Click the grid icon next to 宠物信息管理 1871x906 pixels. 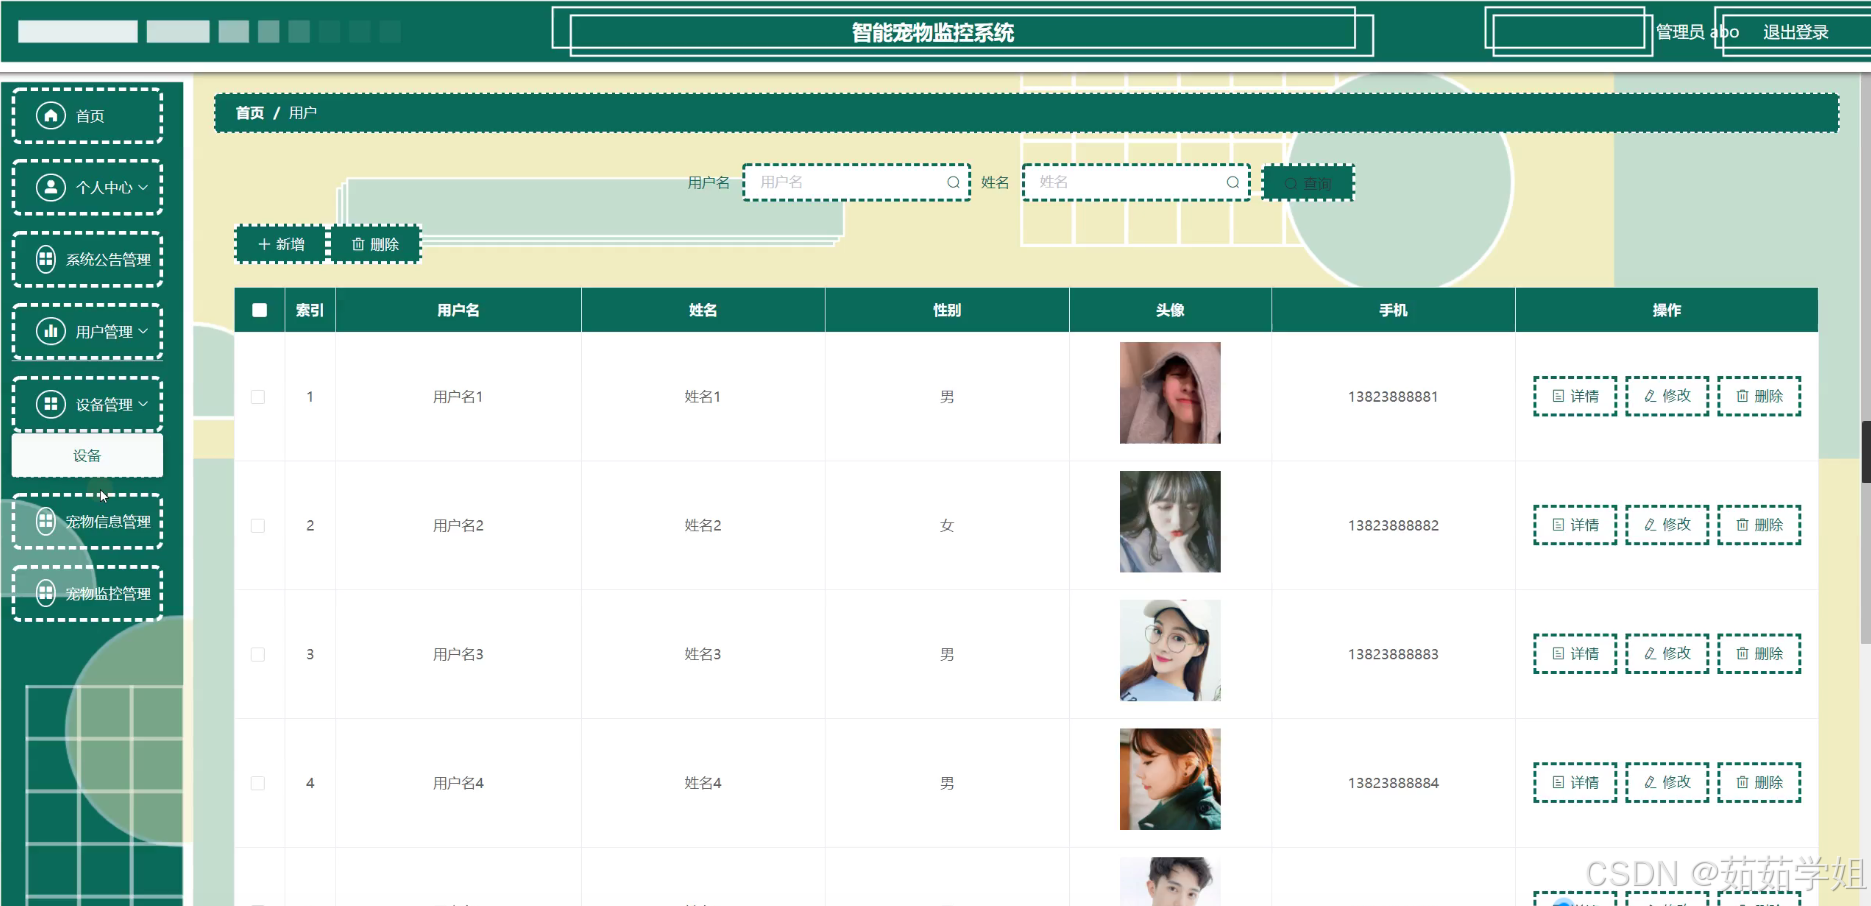point(46,521)
